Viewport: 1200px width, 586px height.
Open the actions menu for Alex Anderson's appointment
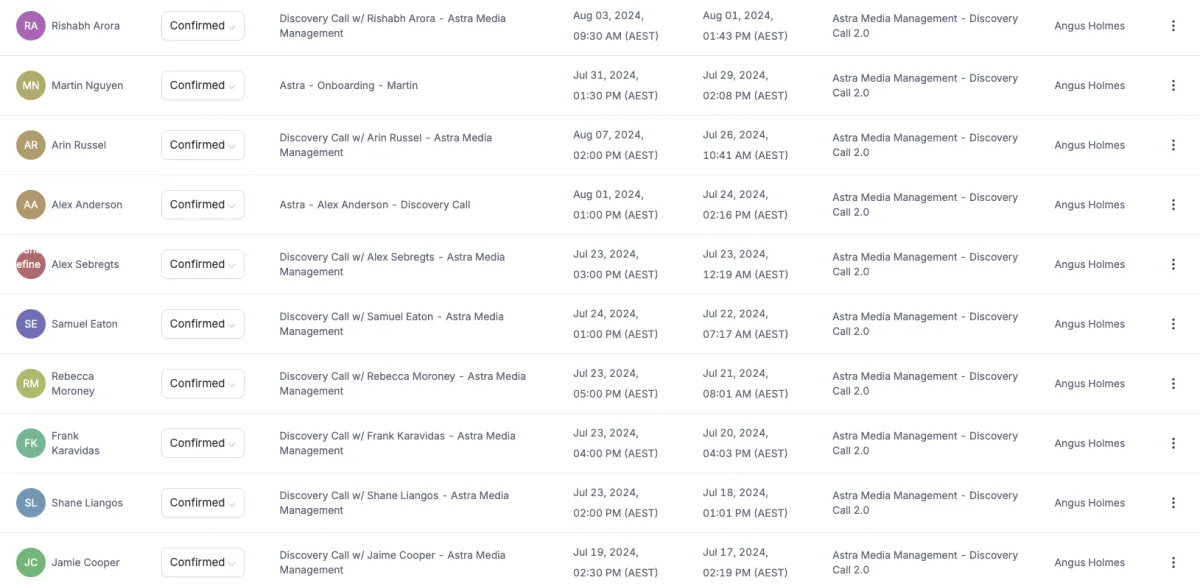coord(1173,205)
